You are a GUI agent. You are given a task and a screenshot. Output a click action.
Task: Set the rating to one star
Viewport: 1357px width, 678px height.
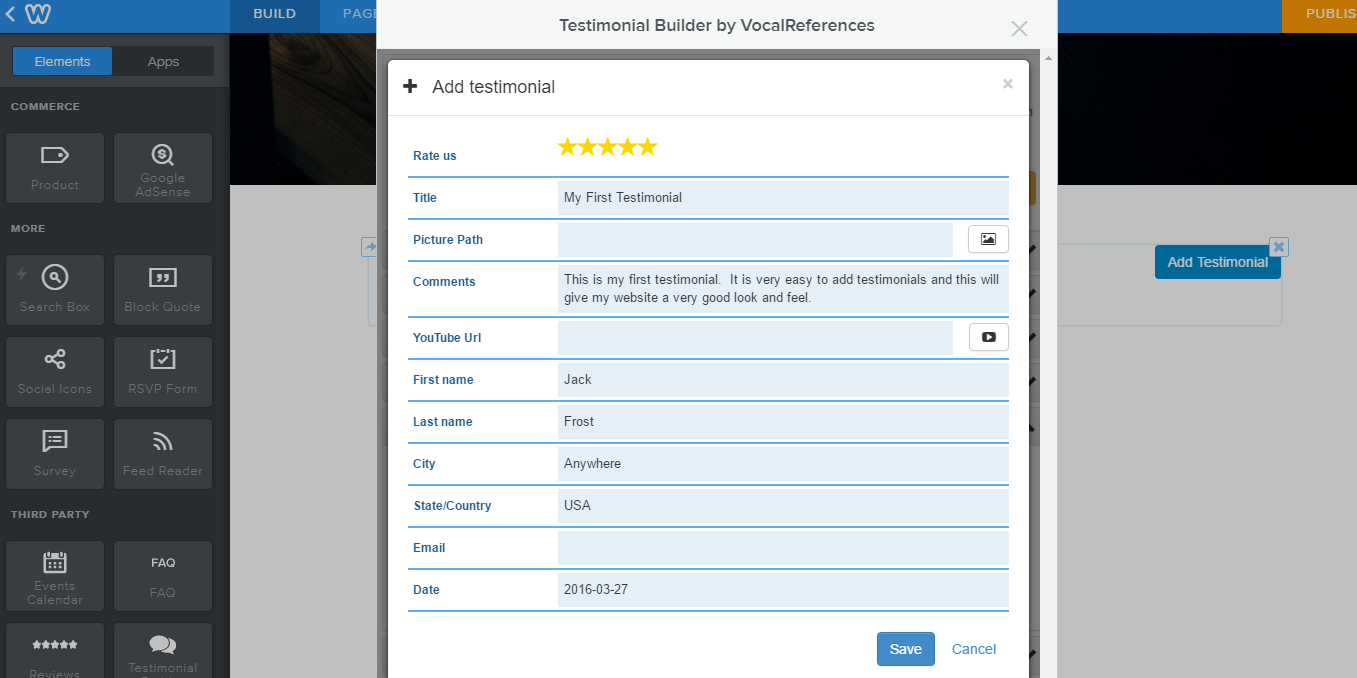point(568,147)
